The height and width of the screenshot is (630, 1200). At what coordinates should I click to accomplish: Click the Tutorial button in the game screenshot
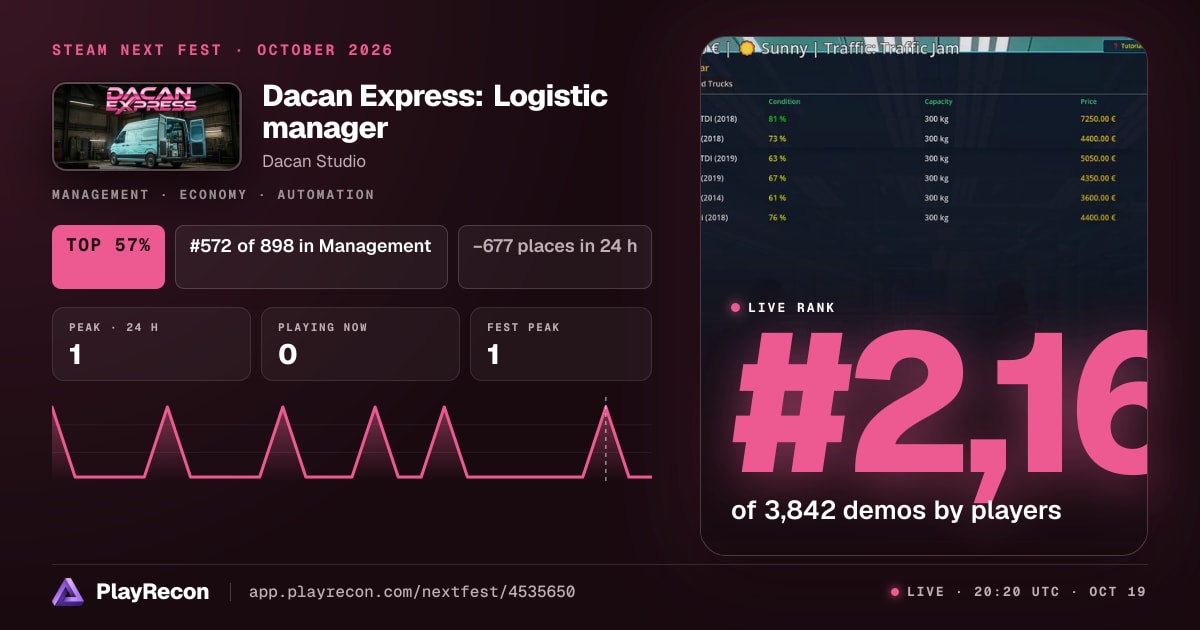[x=1124, y=46]
